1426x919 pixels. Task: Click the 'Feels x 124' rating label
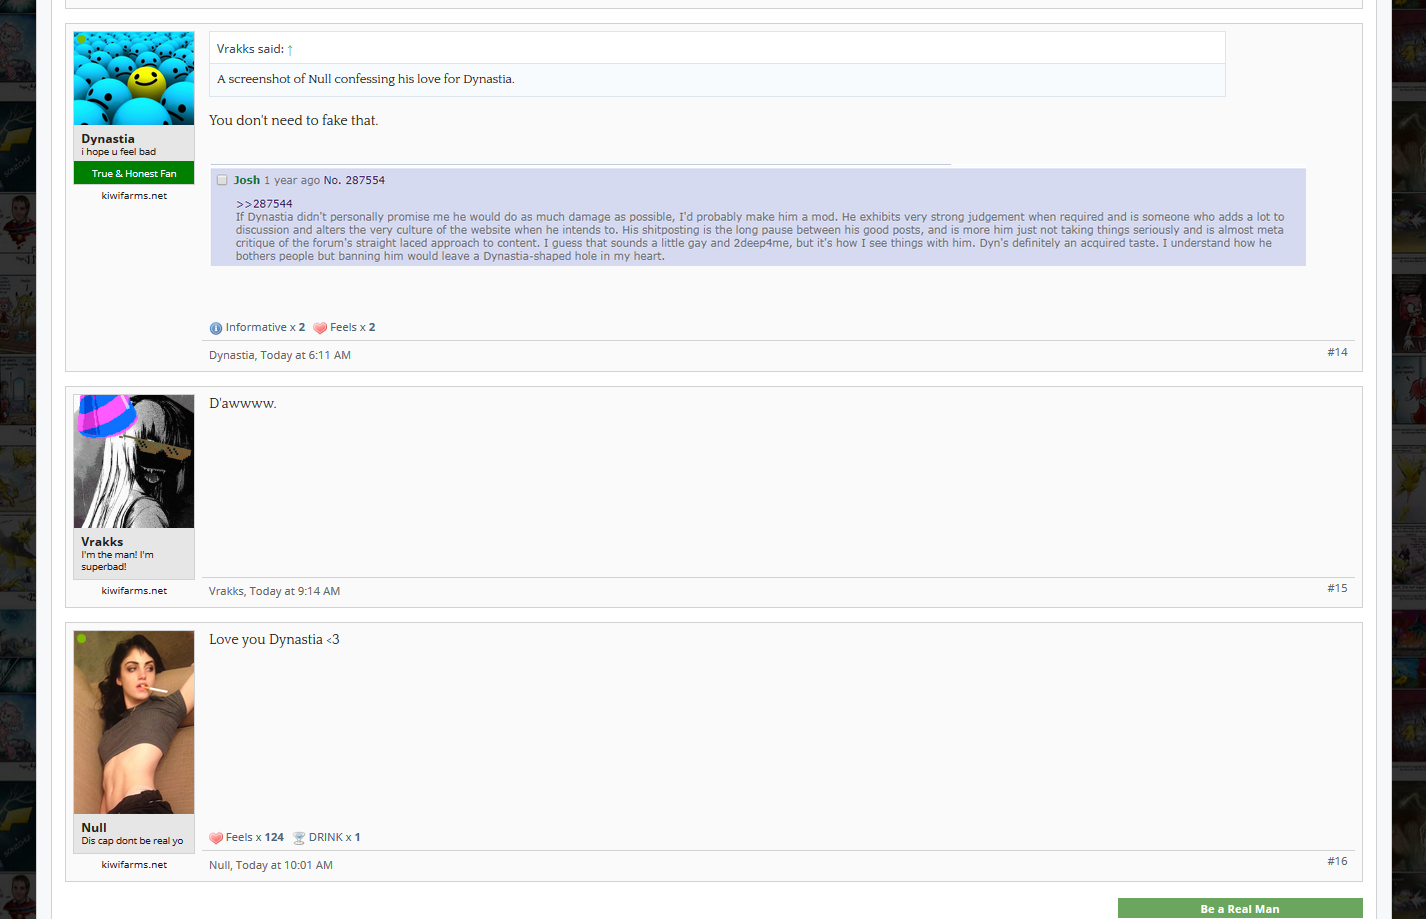tap(255, 837)
